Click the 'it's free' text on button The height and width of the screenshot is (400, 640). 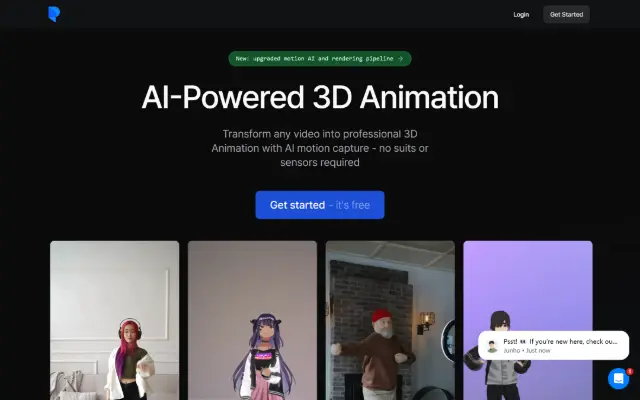(x=353, y=205)
